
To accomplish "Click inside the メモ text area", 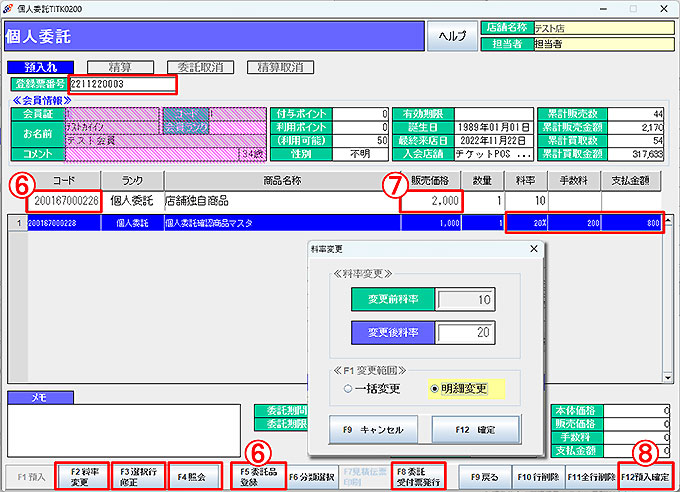I will (124, 430).
